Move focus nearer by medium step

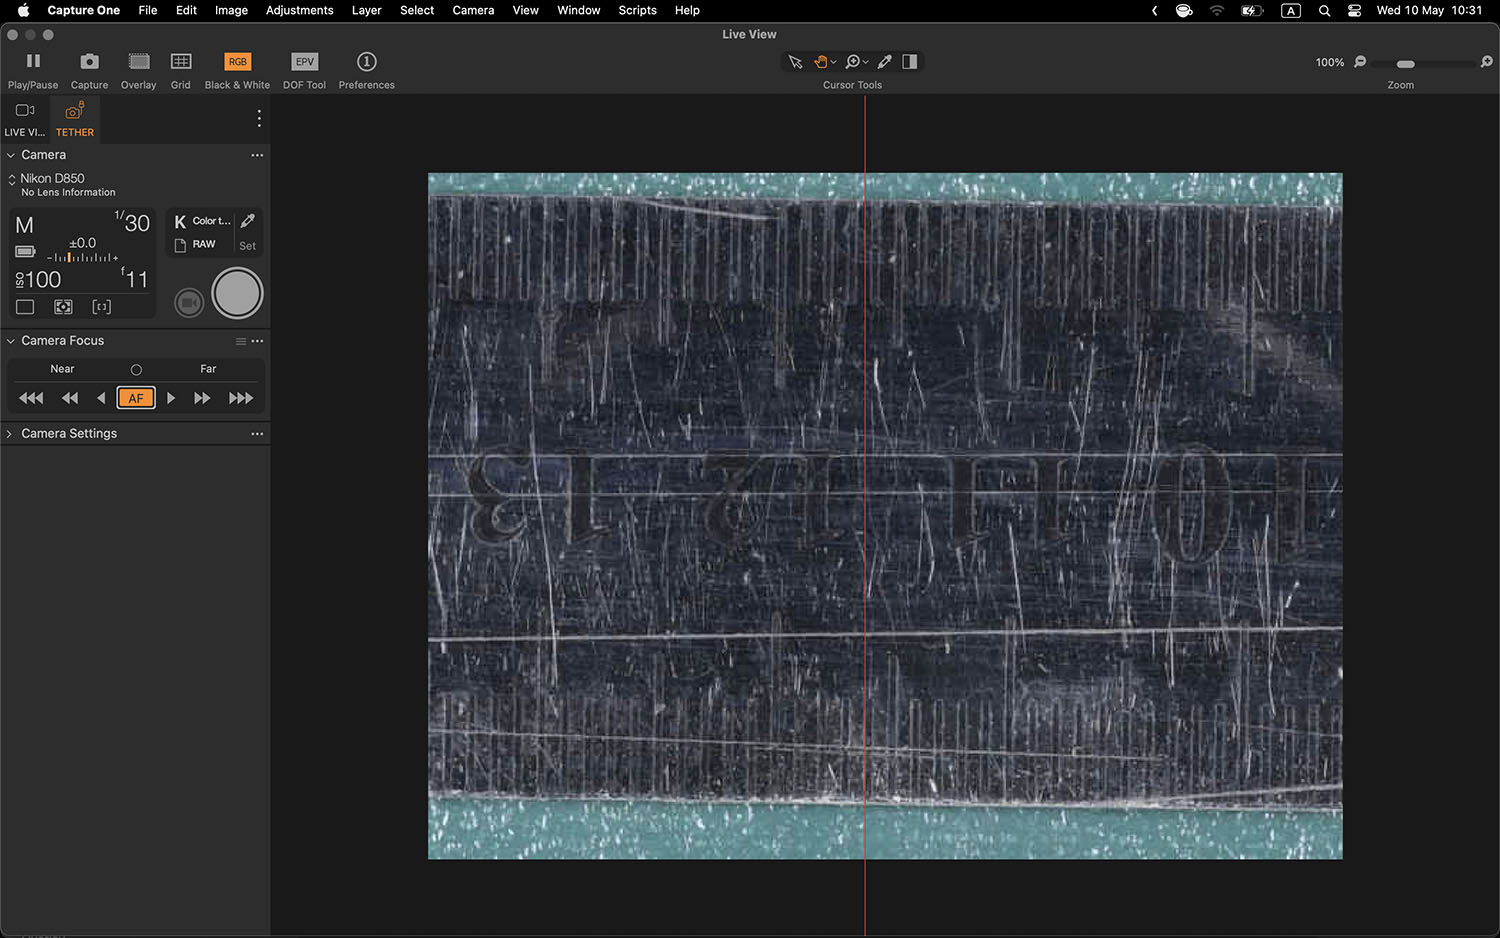coord(69,398)
